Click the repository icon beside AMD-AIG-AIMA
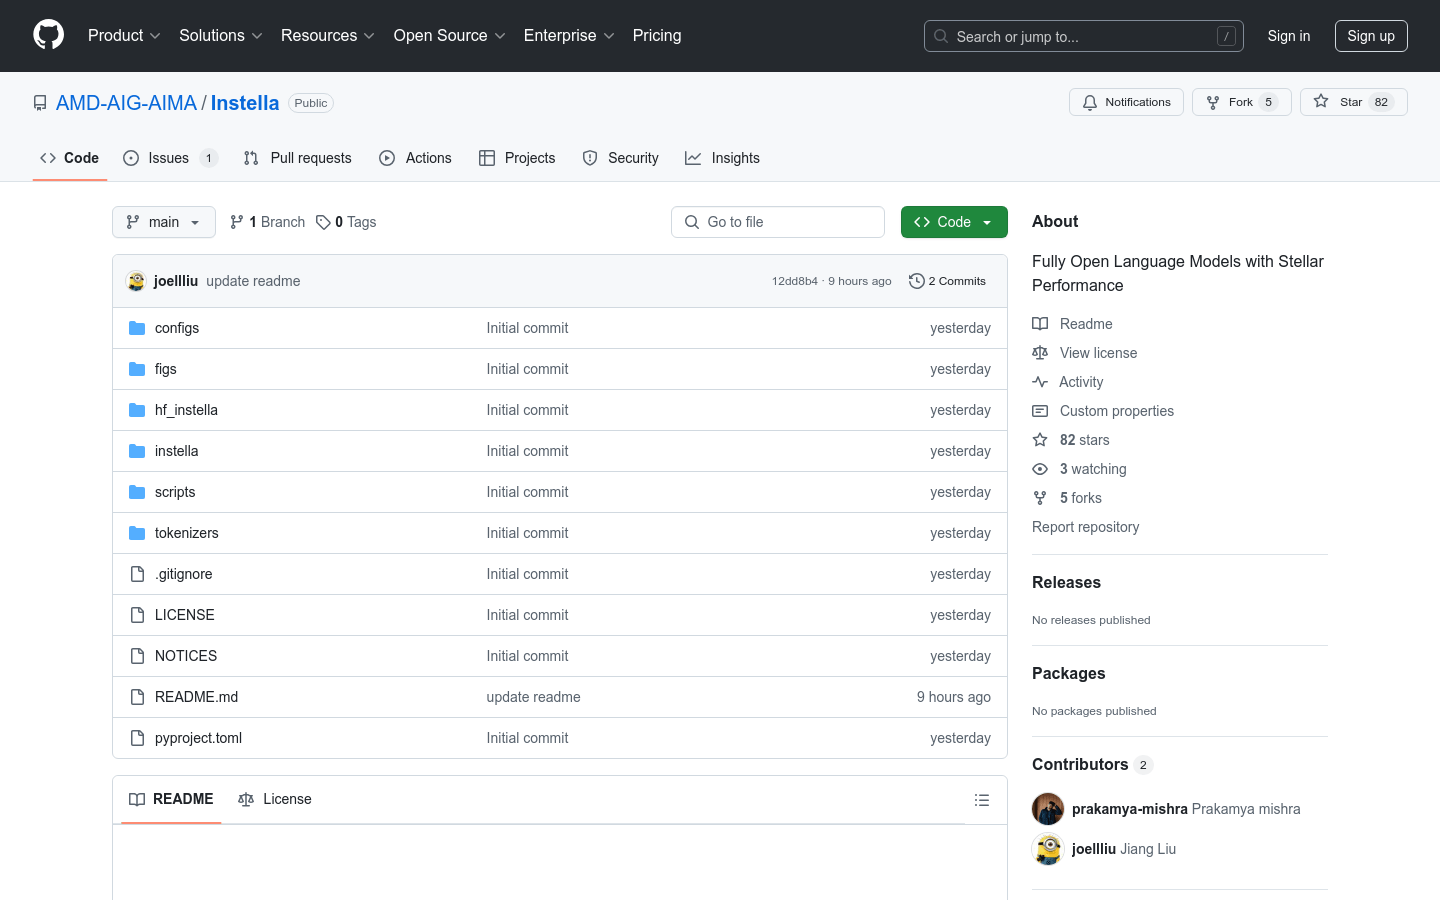Image resolution: width=1440 pixels, height=900 pixels. click(40, 103)
